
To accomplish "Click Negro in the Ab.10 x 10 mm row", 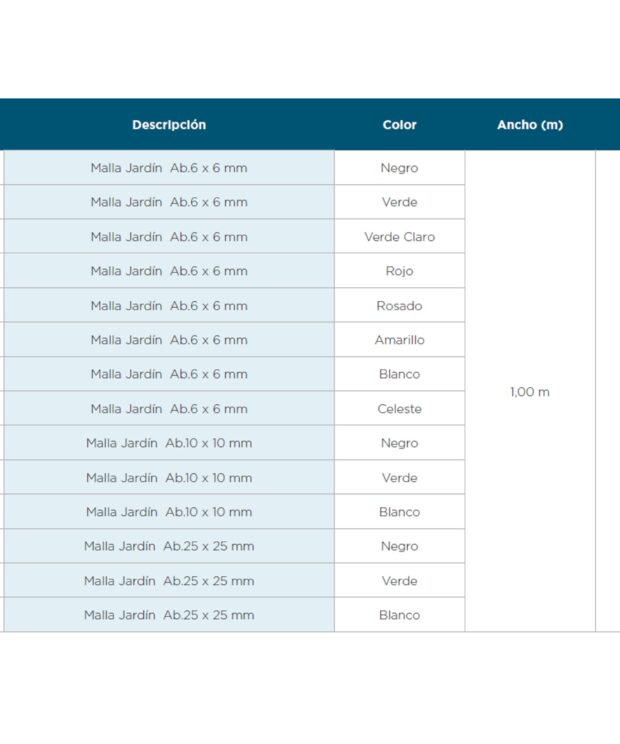I will pyautogui.click(x=399, y=444).
